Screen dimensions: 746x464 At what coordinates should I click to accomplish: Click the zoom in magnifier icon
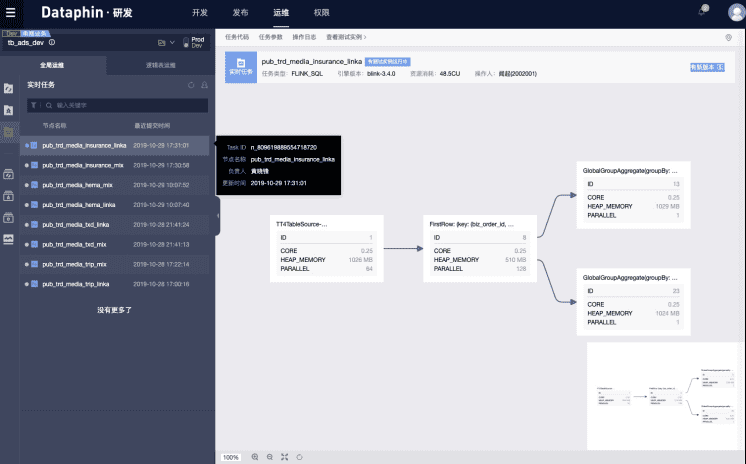click(x=255, y=457)
